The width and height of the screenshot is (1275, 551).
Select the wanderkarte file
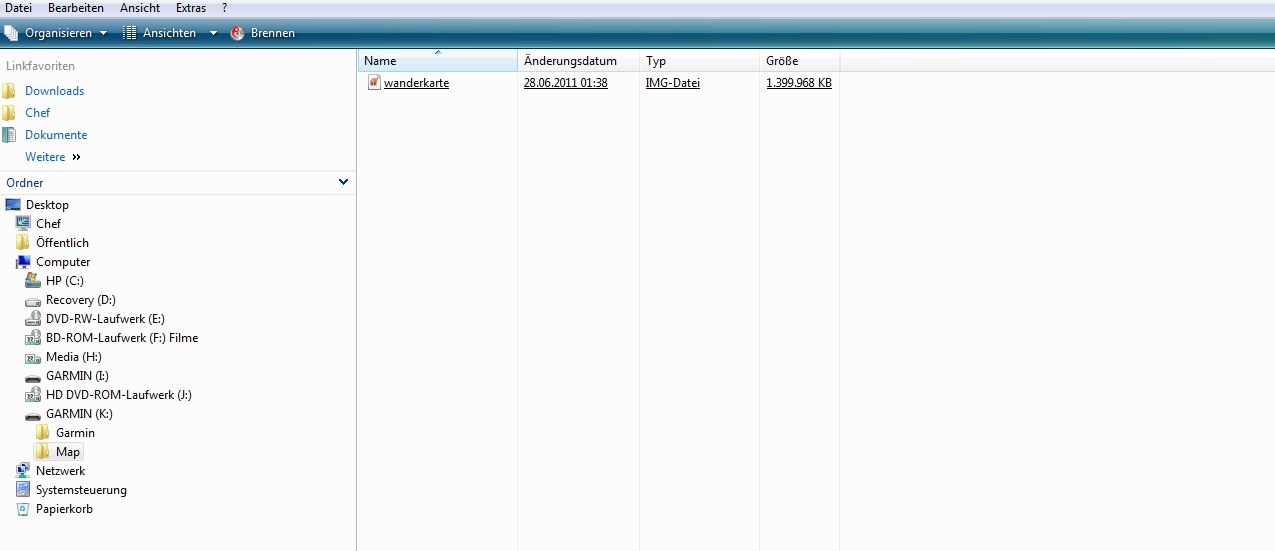[x=416, y=83]
